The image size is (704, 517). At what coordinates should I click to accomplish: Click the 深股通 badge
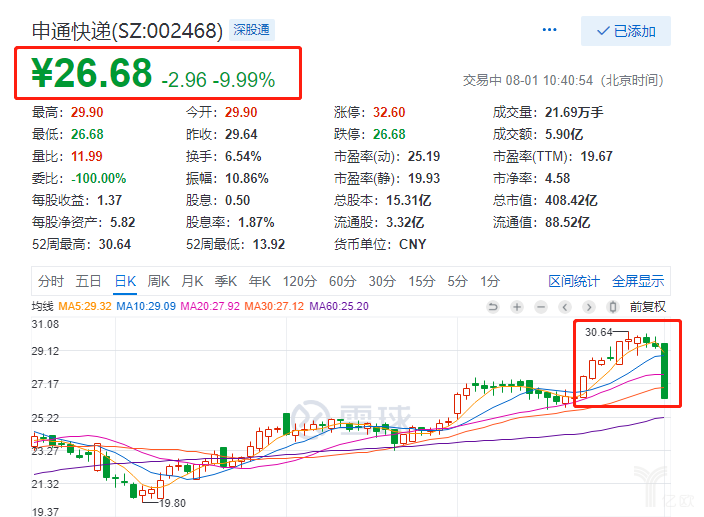(x=251, y=30)
